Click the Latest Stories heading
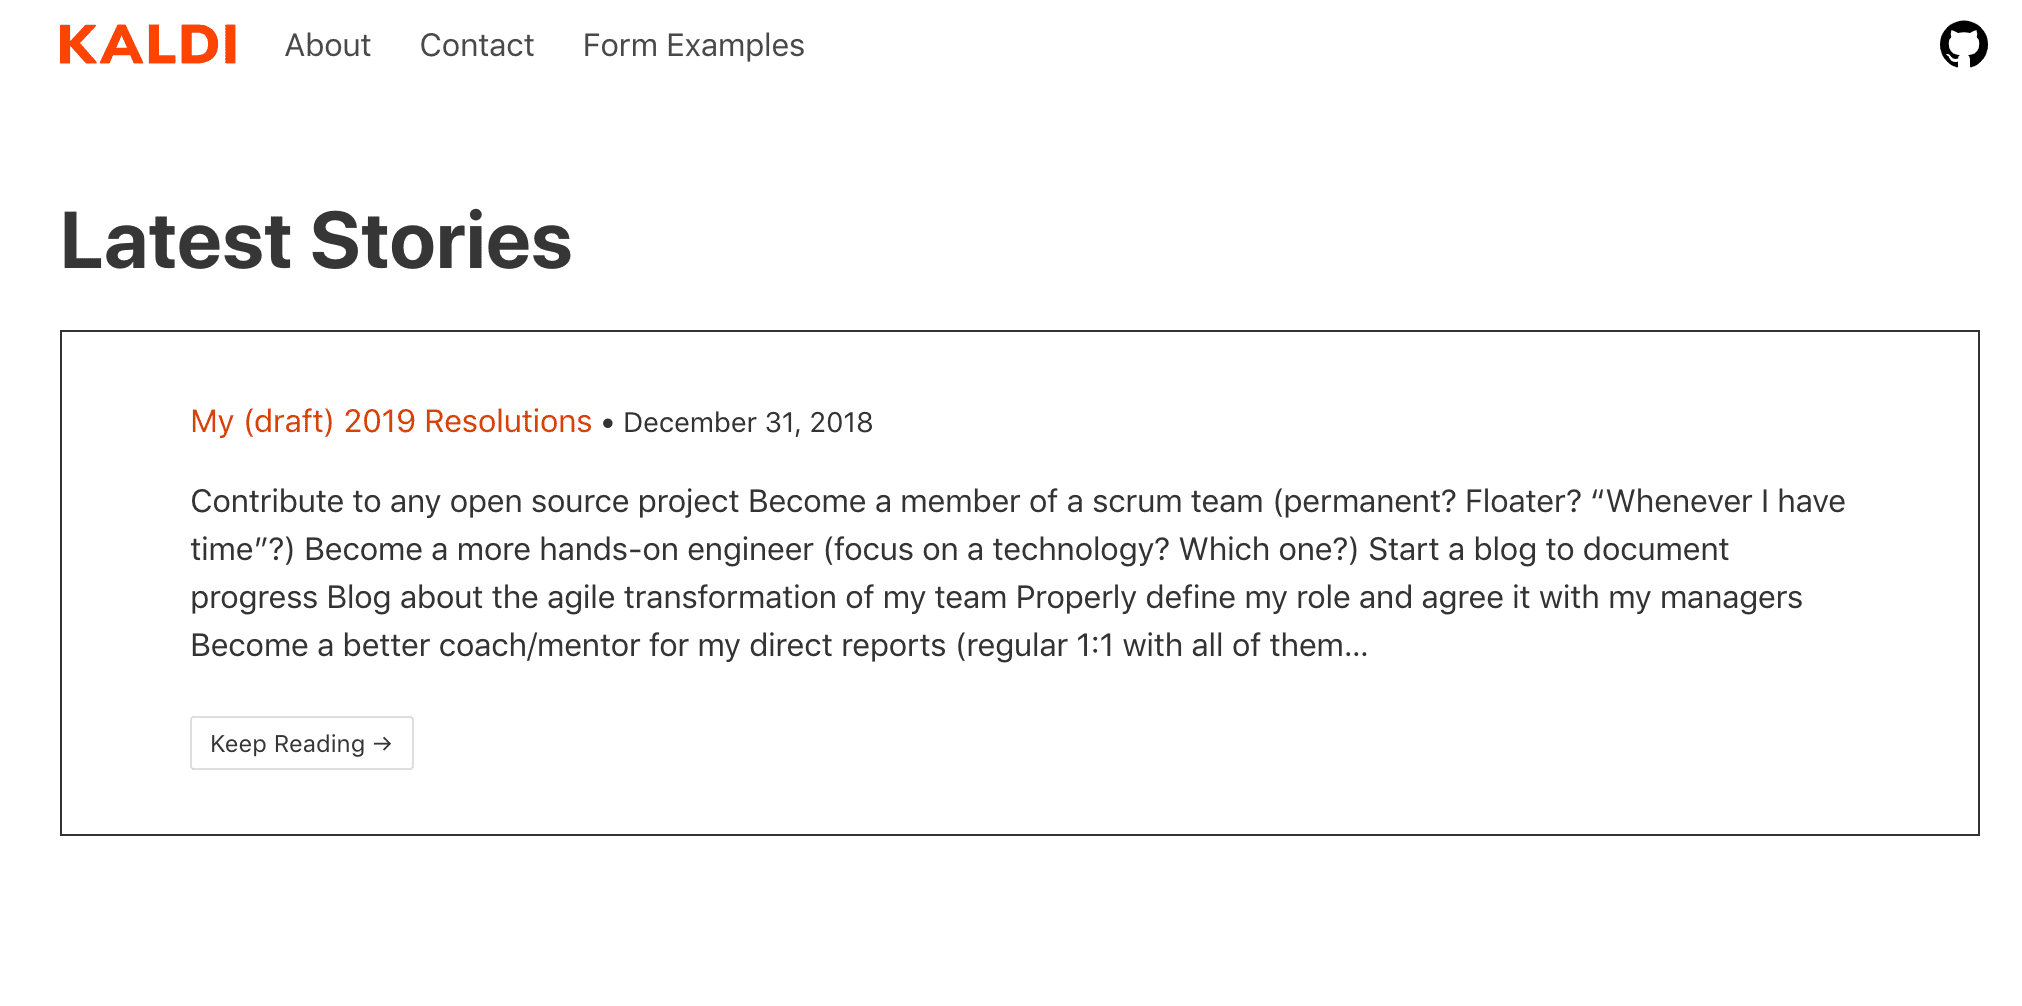 [316, 241]
